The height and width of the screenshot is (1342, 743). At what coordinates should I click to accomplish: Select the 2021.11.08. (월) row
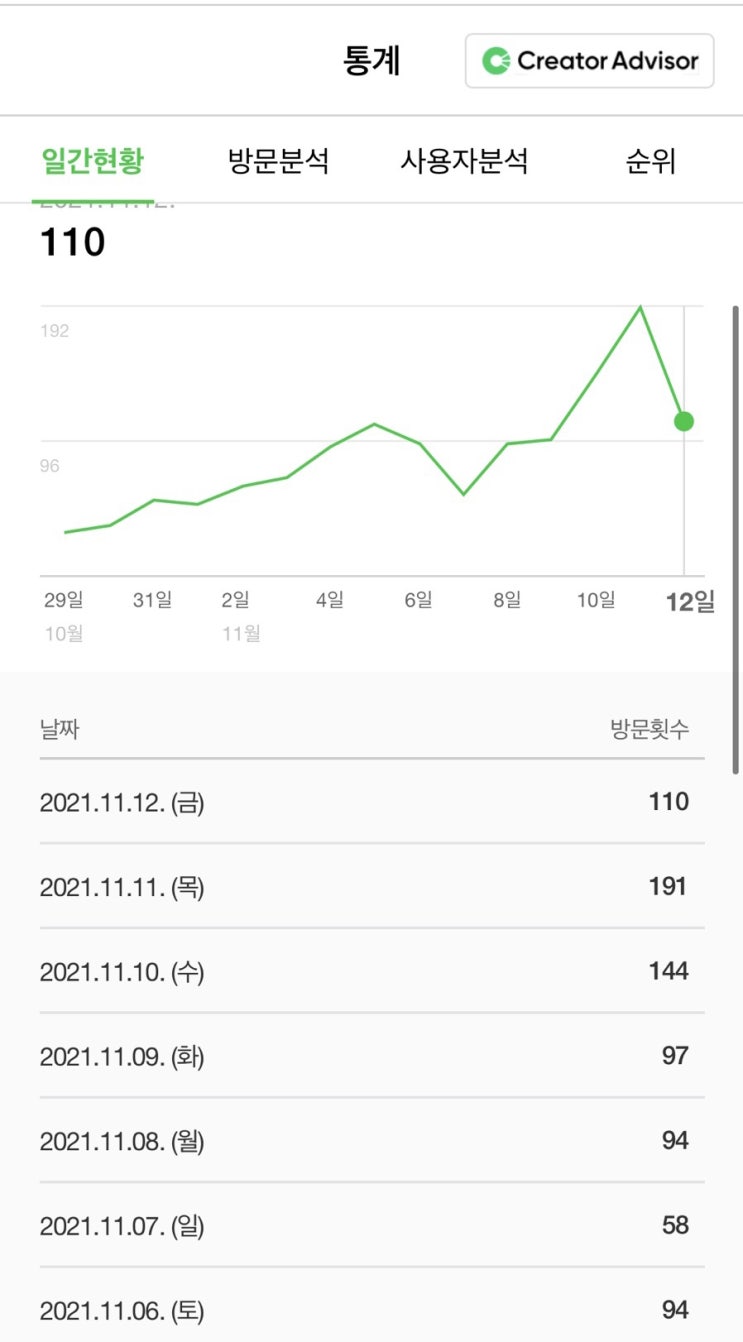tap(372, 1140)
